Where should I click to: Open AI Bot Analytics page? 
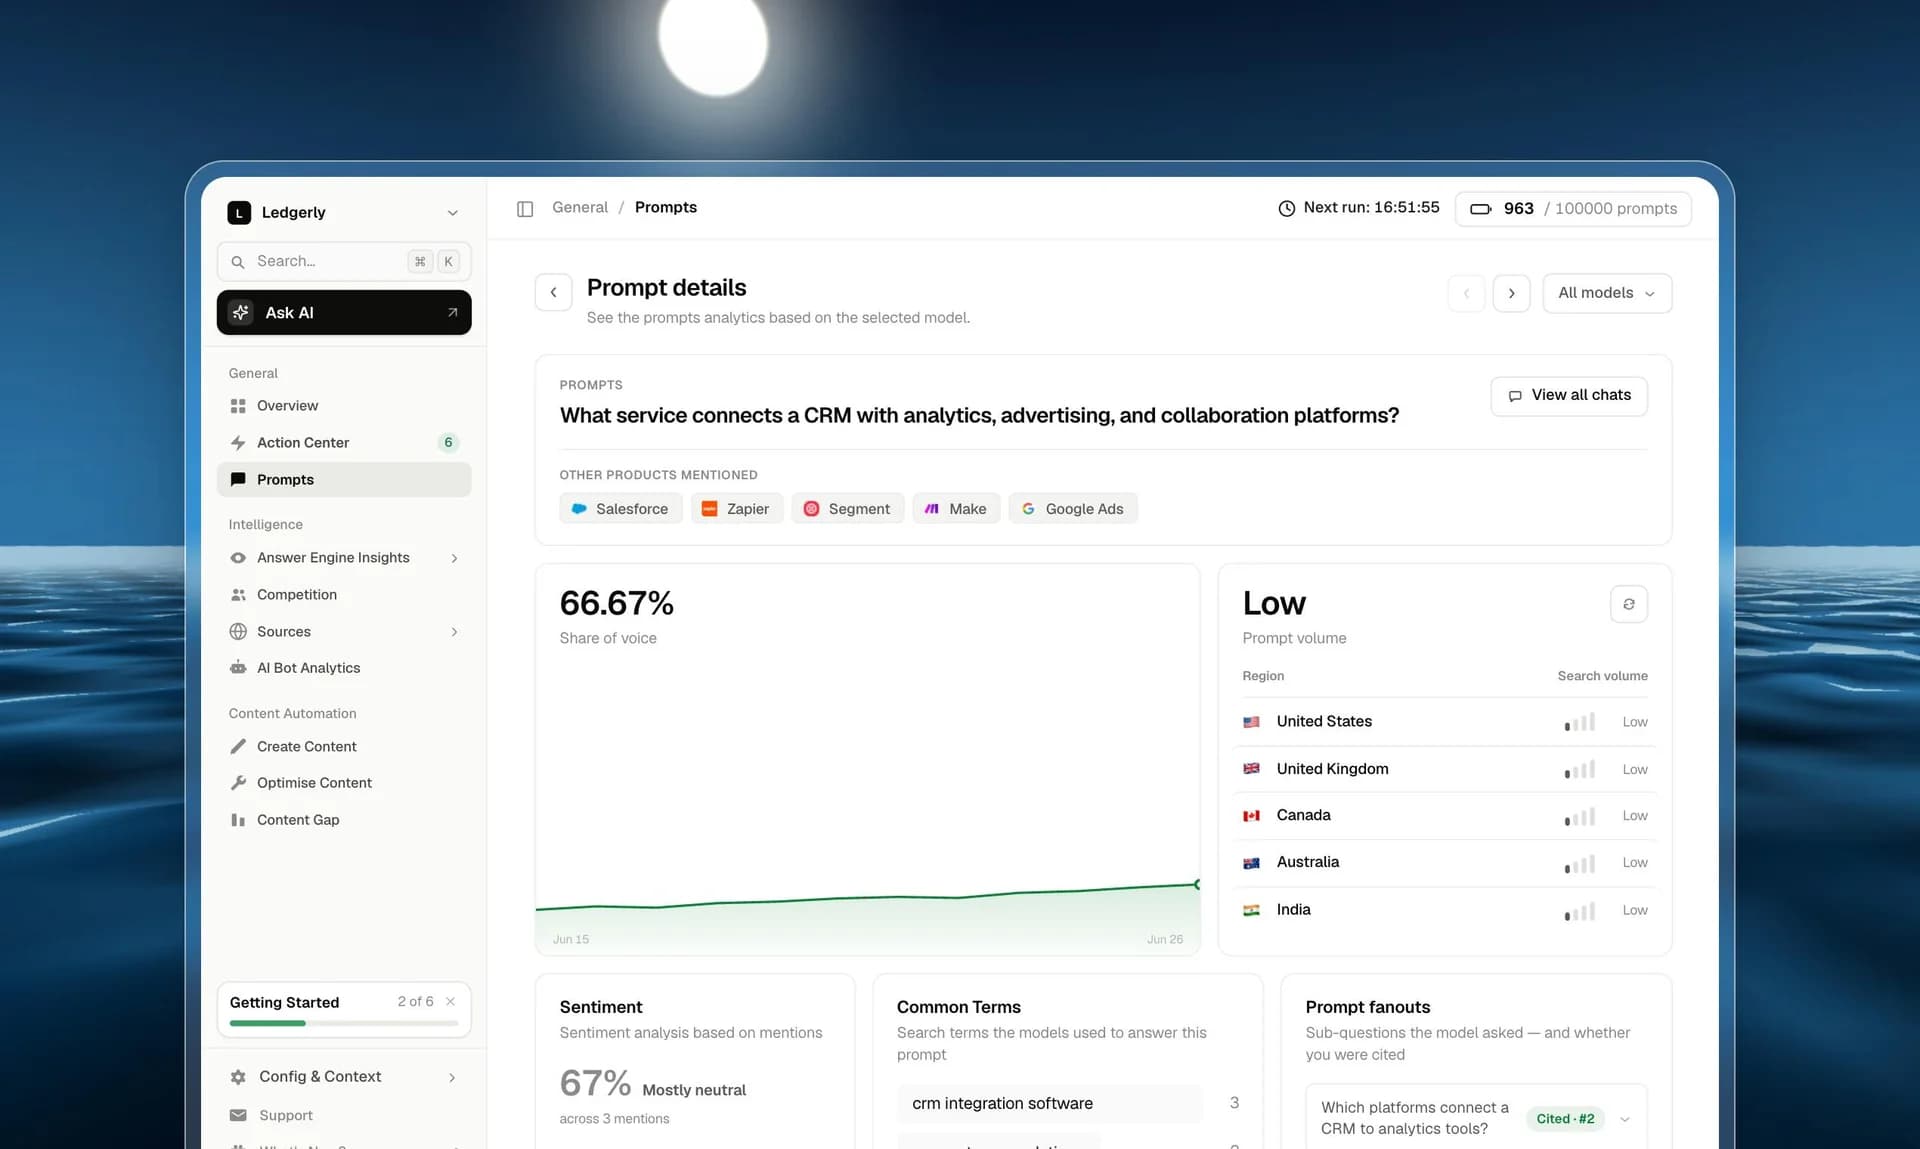pos(344,668)
